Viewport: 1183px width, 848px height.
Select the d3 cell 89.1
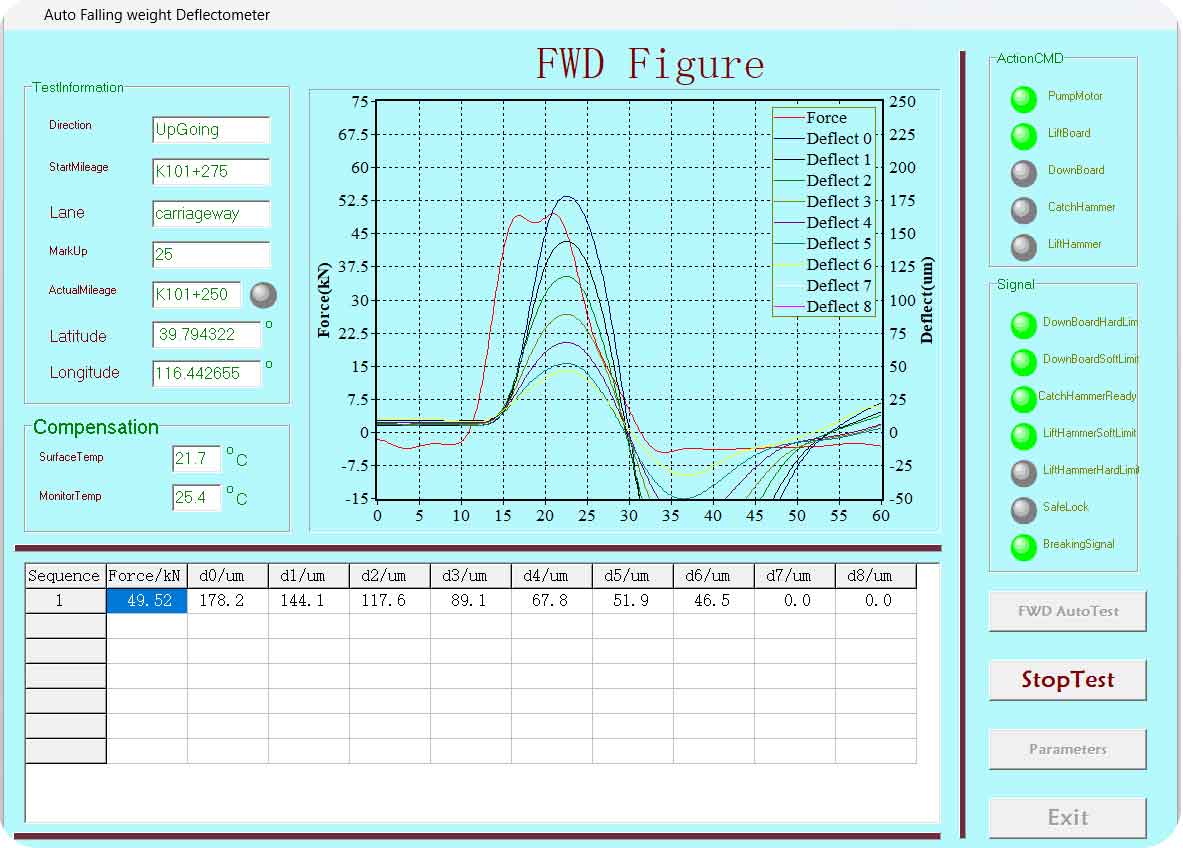click(471, 601)
